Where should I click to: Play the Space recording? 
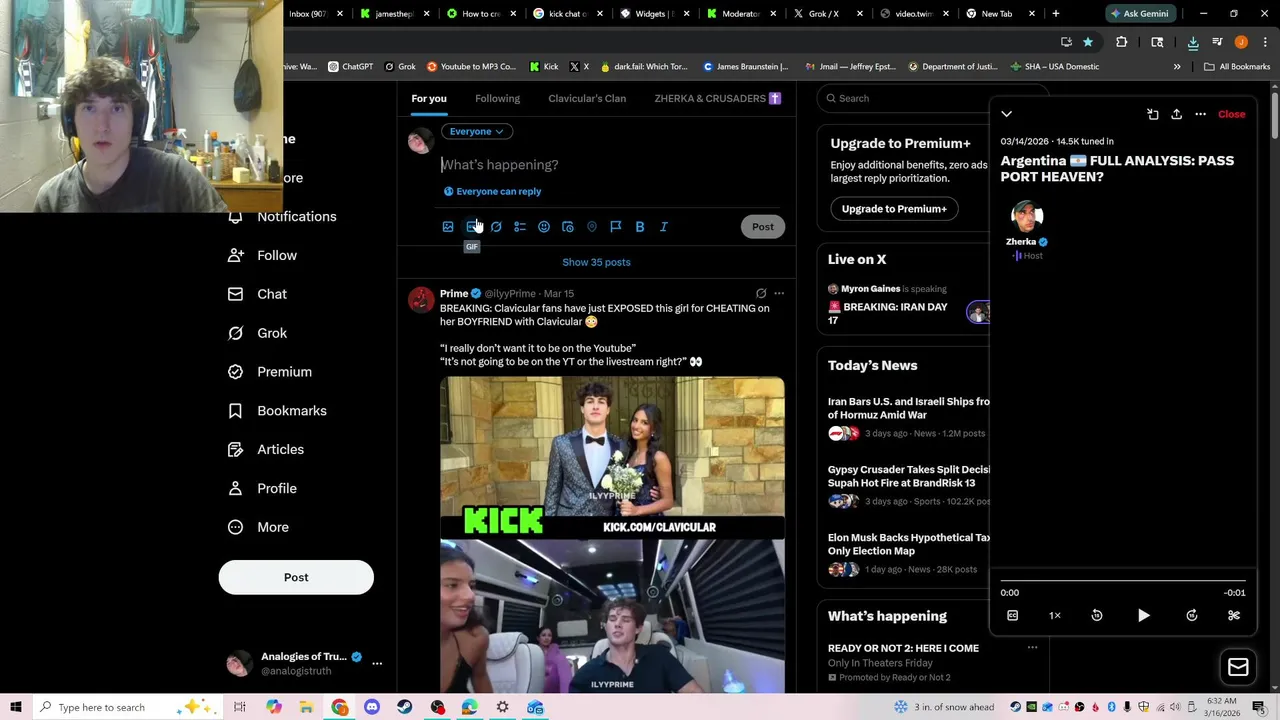pyautogui.click(x=1144, y=616)
